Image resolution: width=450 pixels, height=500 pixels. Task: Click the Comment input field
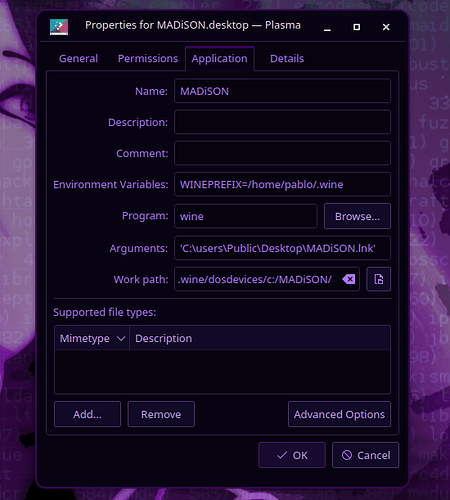282,153
